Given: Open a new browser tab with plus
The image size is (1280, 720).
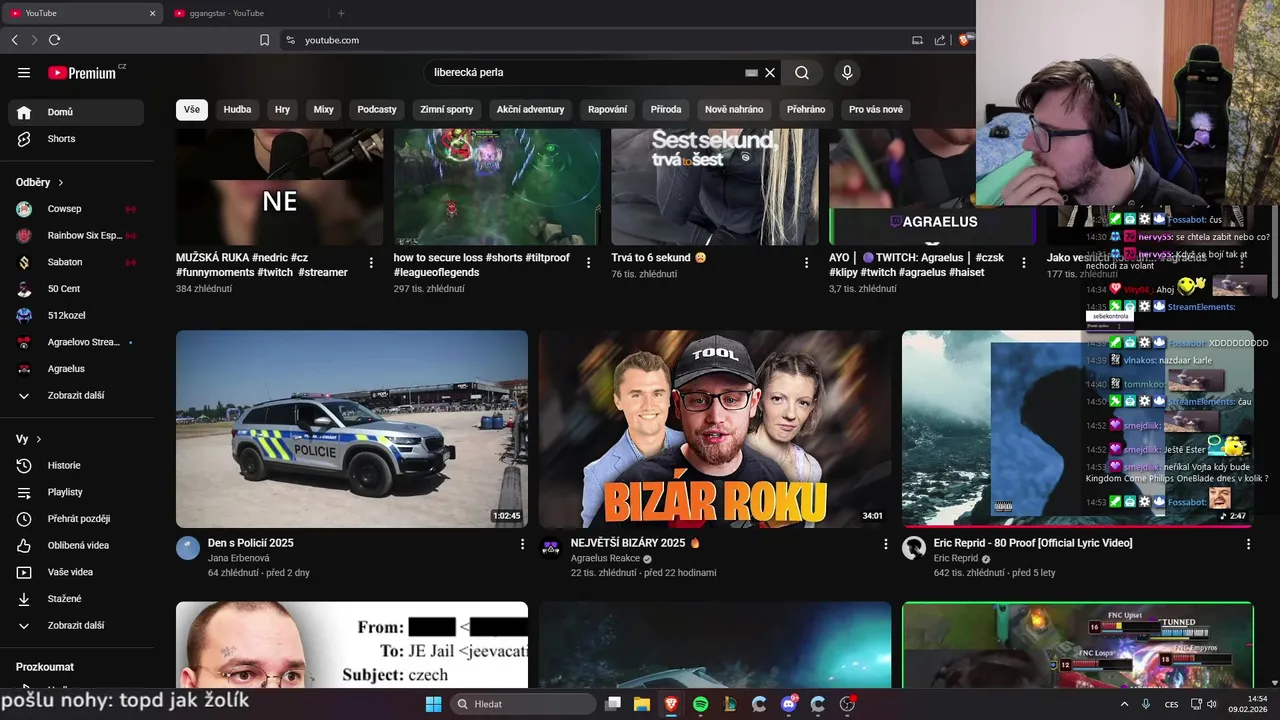Looking at the screenshot, I should (x=341, y=13).
